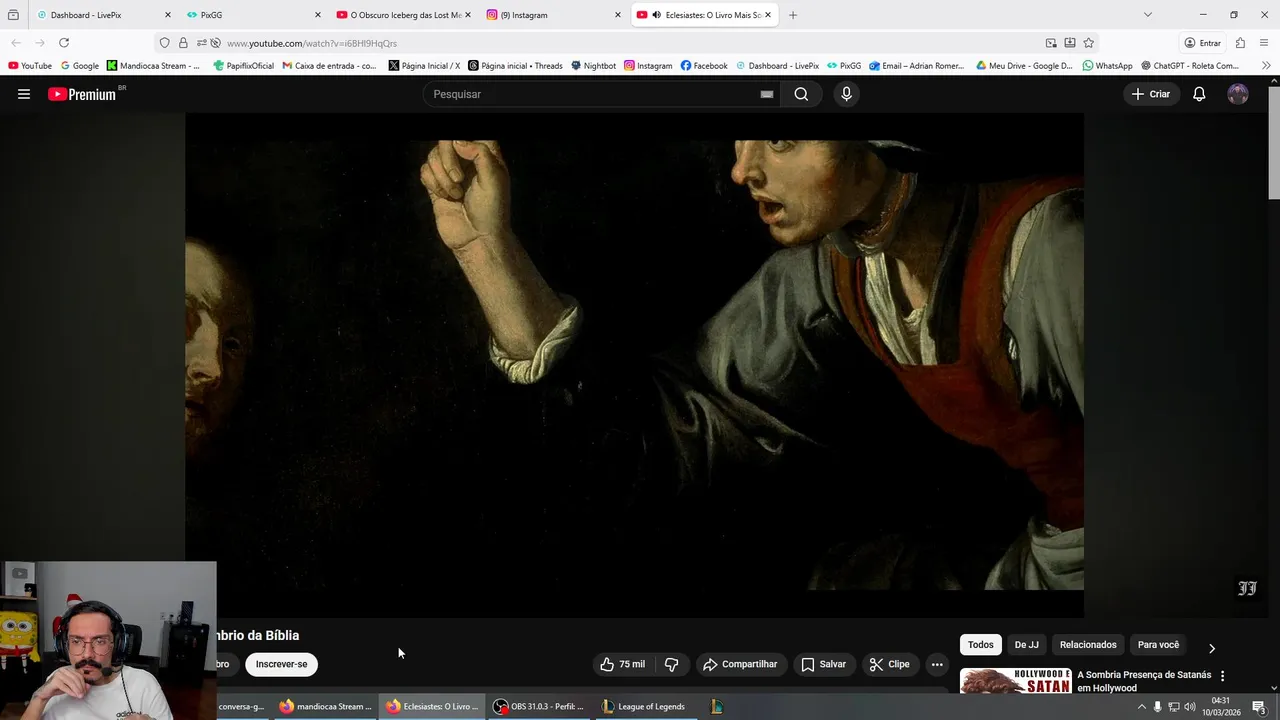1280x720 pixels.
Task: Show more bookmarks overflow chevron
Action: click(1266, 66)
